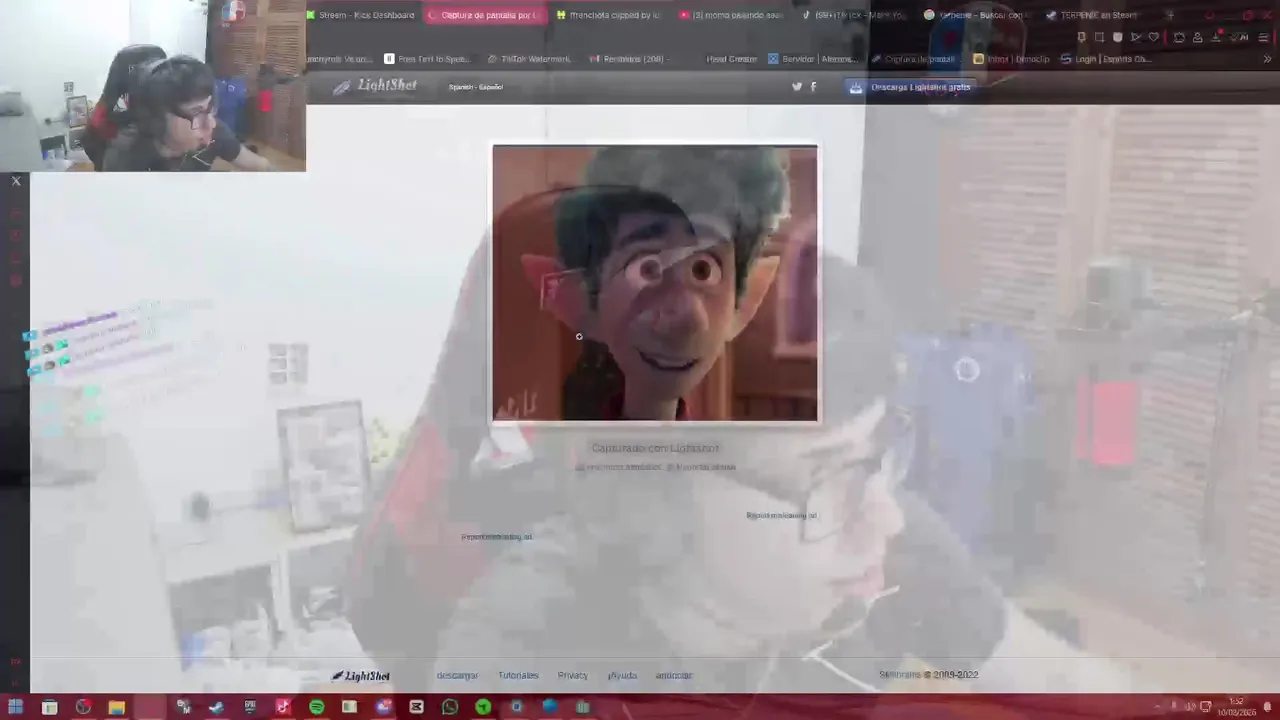Click the Windows Start button
This screenshot has width=1280, height=720.
click(16, 707)
